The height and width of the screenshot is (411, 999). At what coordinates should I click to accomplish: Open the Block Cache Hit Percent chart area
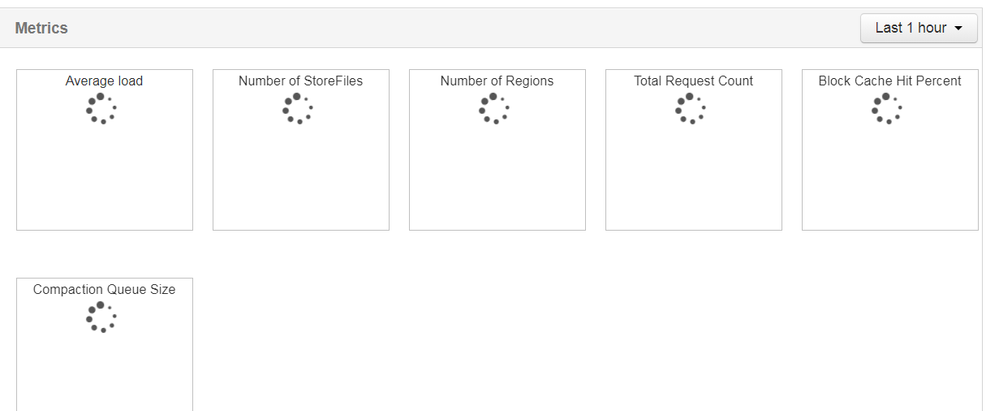(889, 180)
